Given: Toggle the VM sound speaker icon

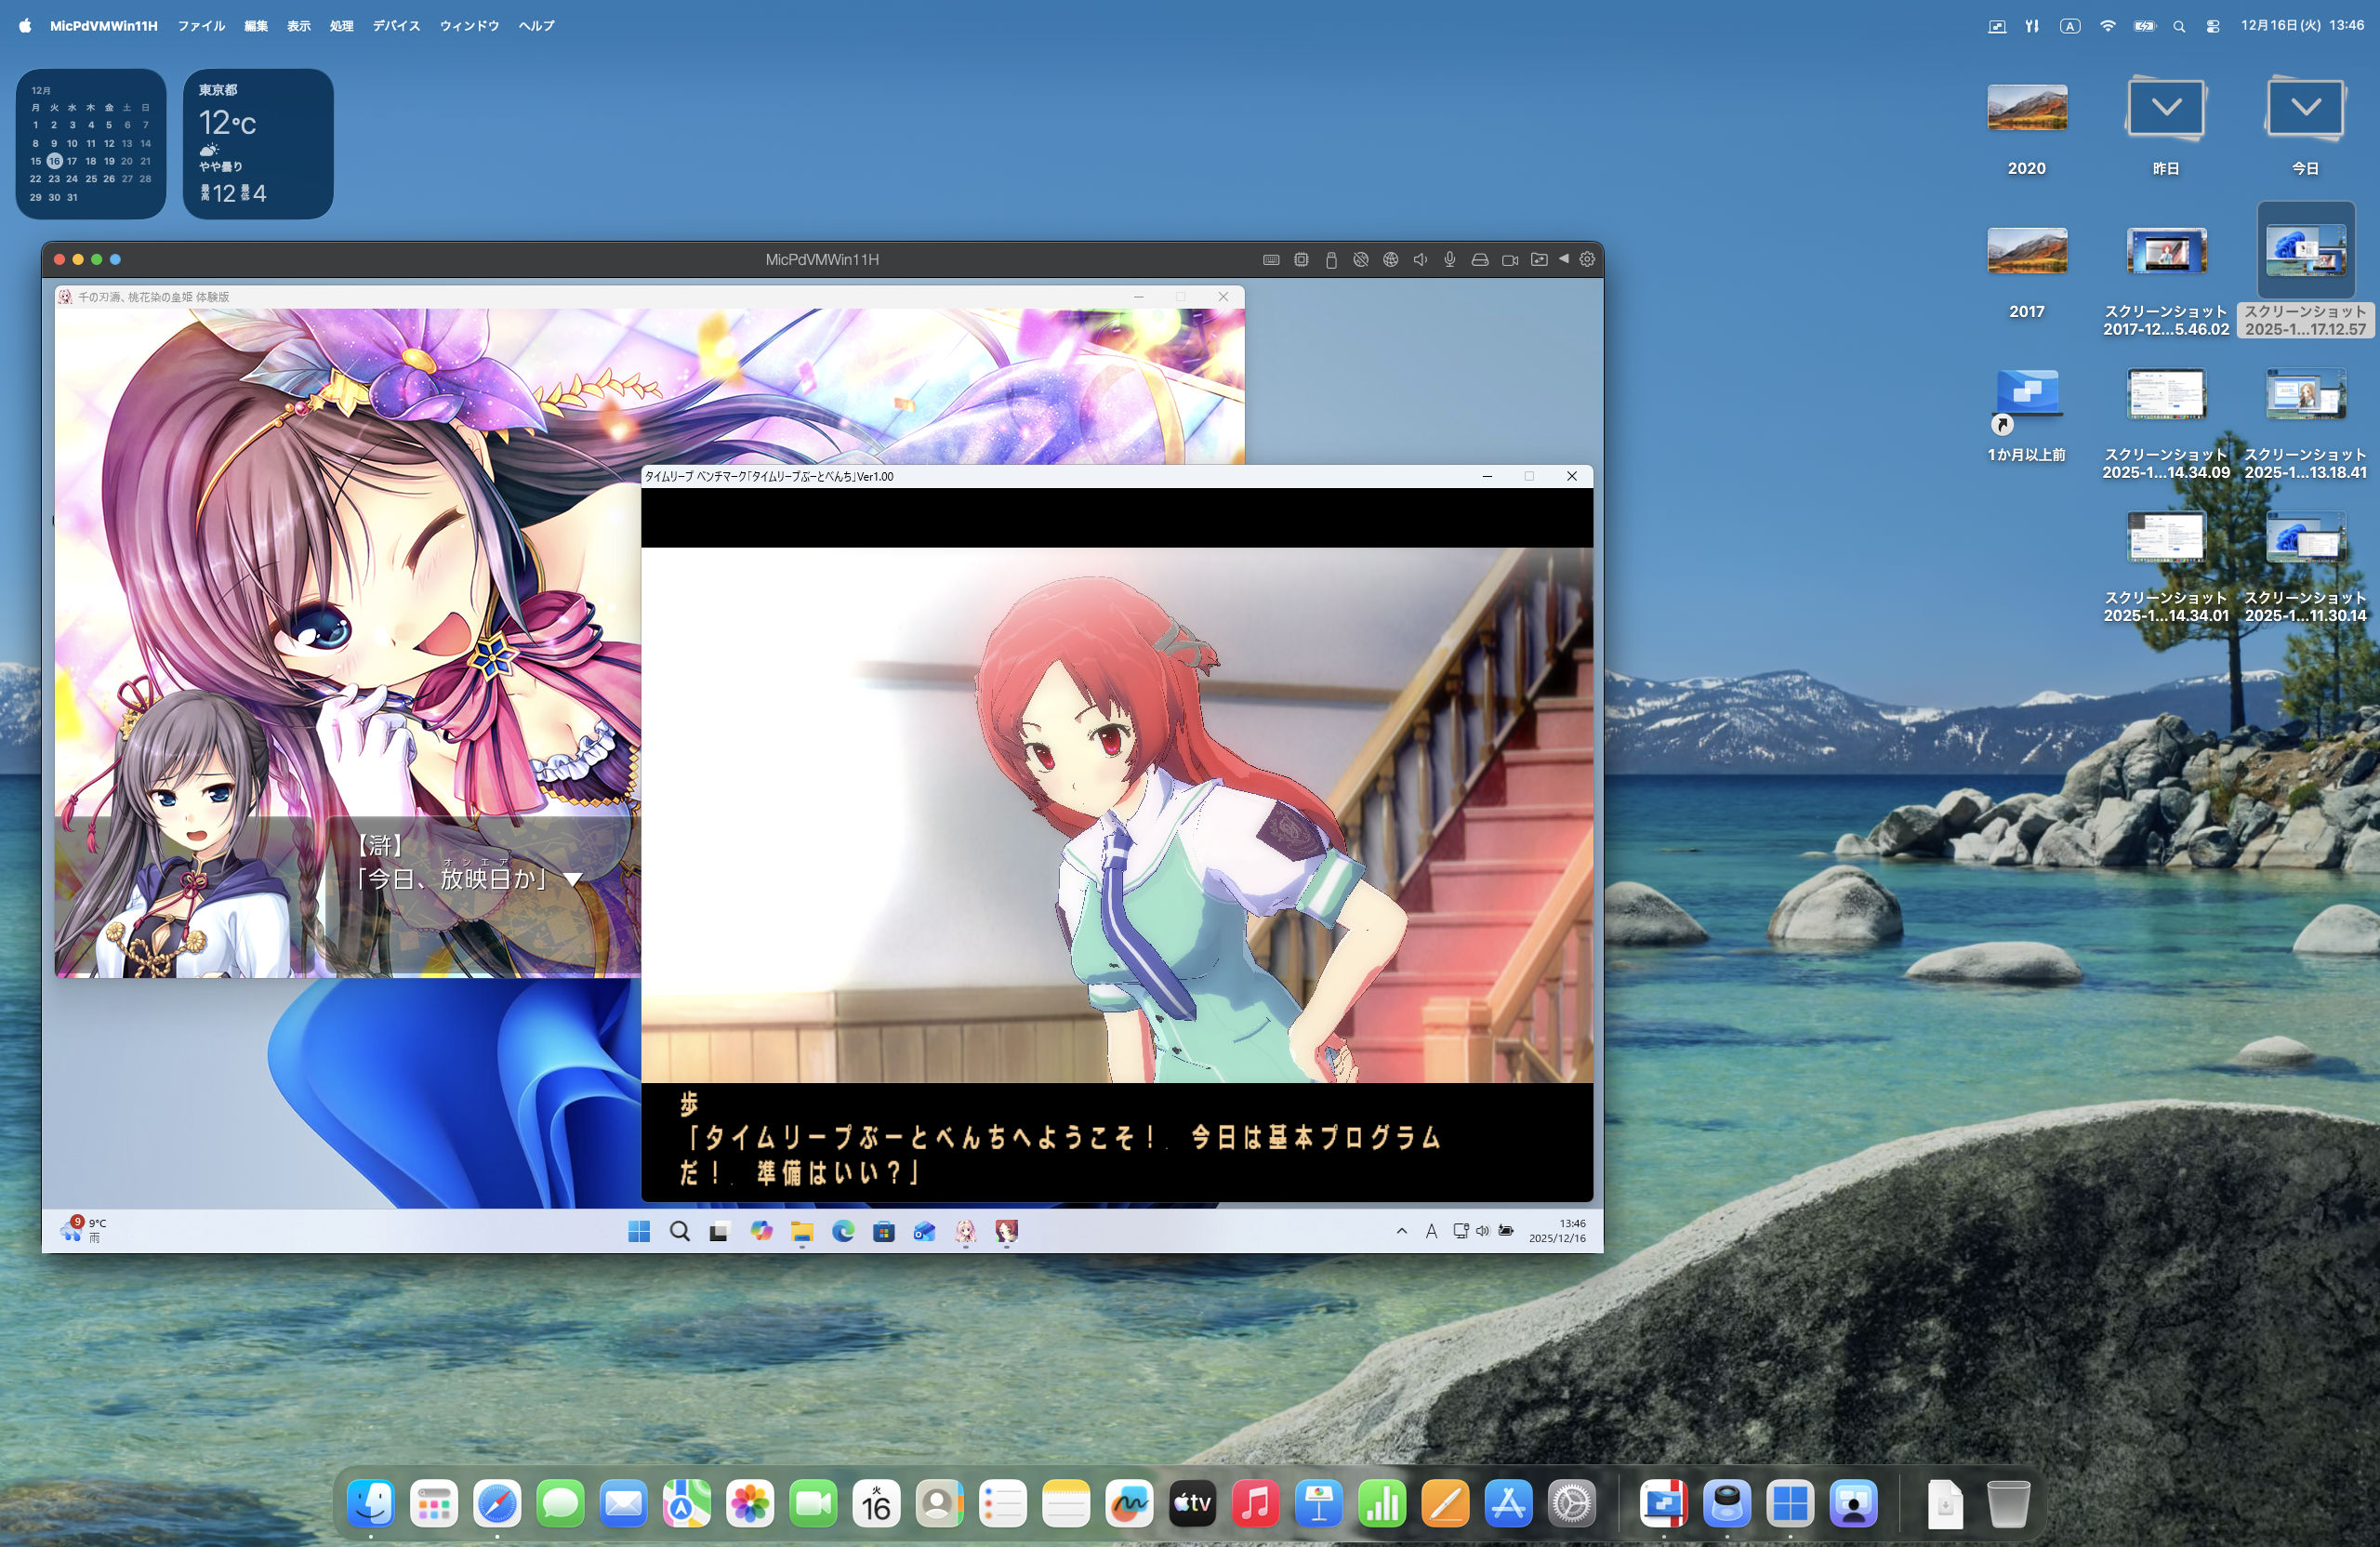Looking at the screenshot, I should [x=1420, y=260].
